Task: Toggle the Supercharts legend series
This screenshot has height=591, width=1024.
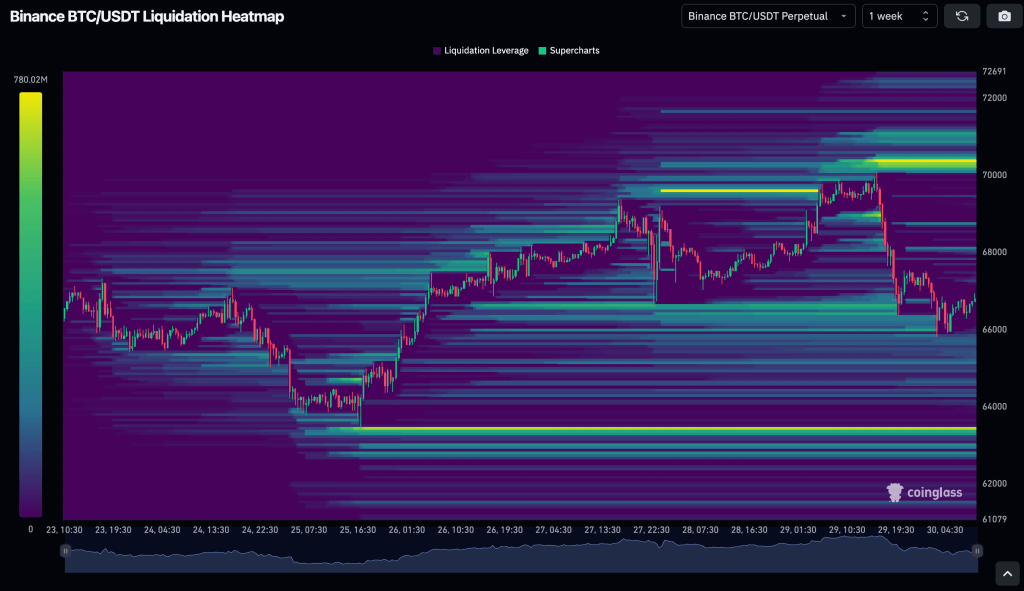Action: click(x=569, y=50)
